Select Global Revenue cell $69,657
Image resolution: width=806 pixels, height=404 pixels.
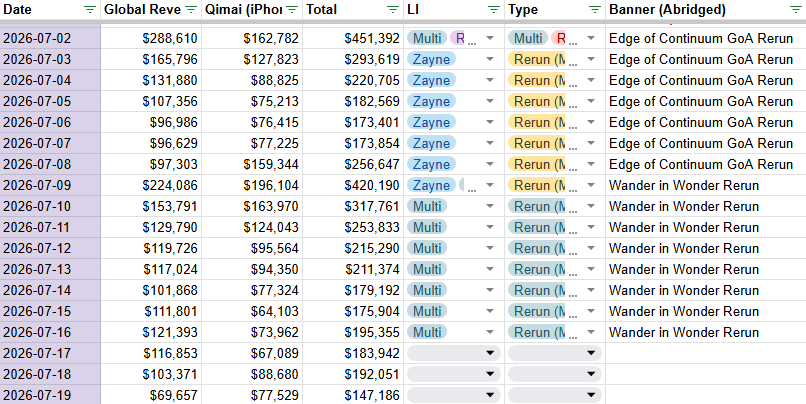click(151, 395)
